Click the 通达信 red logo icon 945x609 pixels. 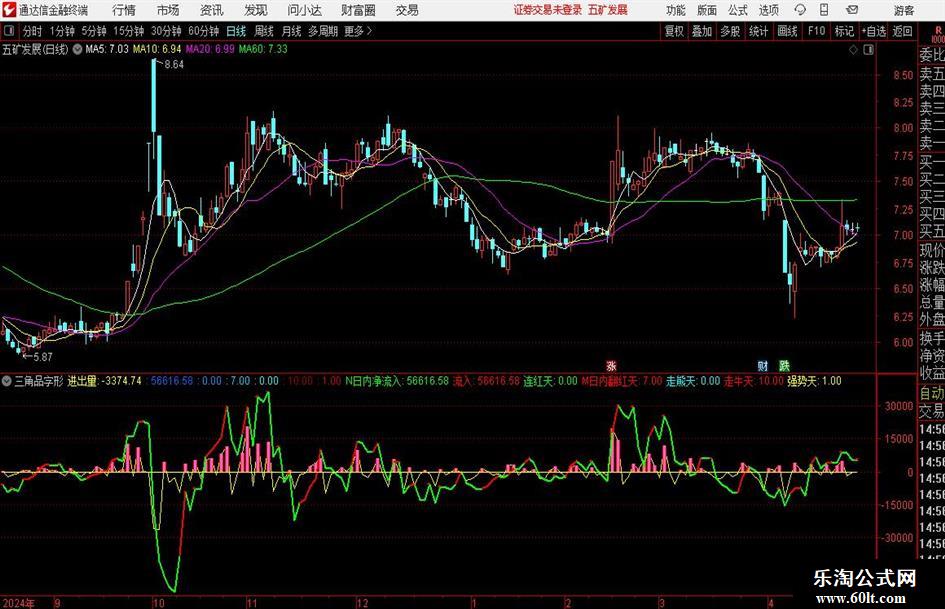click(9, 10)
